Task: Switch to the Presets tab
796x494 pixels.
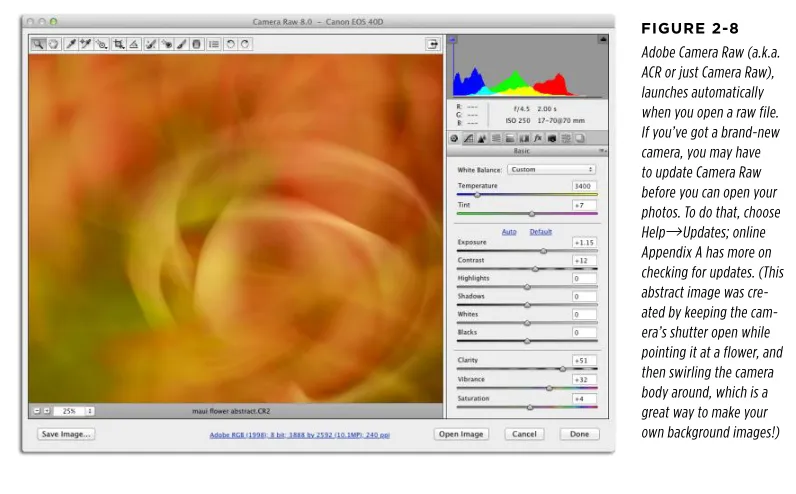Action: tap(566, 138)
